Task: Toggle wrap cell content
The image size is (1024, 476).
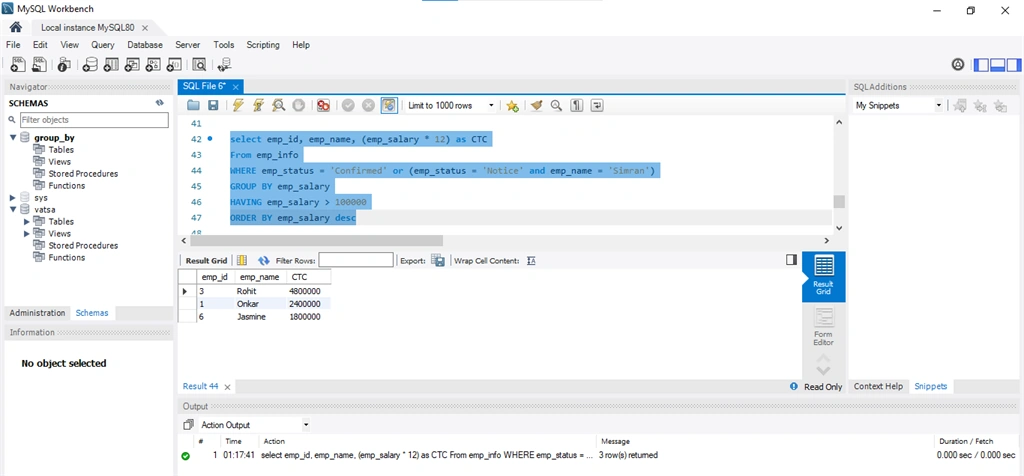Action: [531, 261]
